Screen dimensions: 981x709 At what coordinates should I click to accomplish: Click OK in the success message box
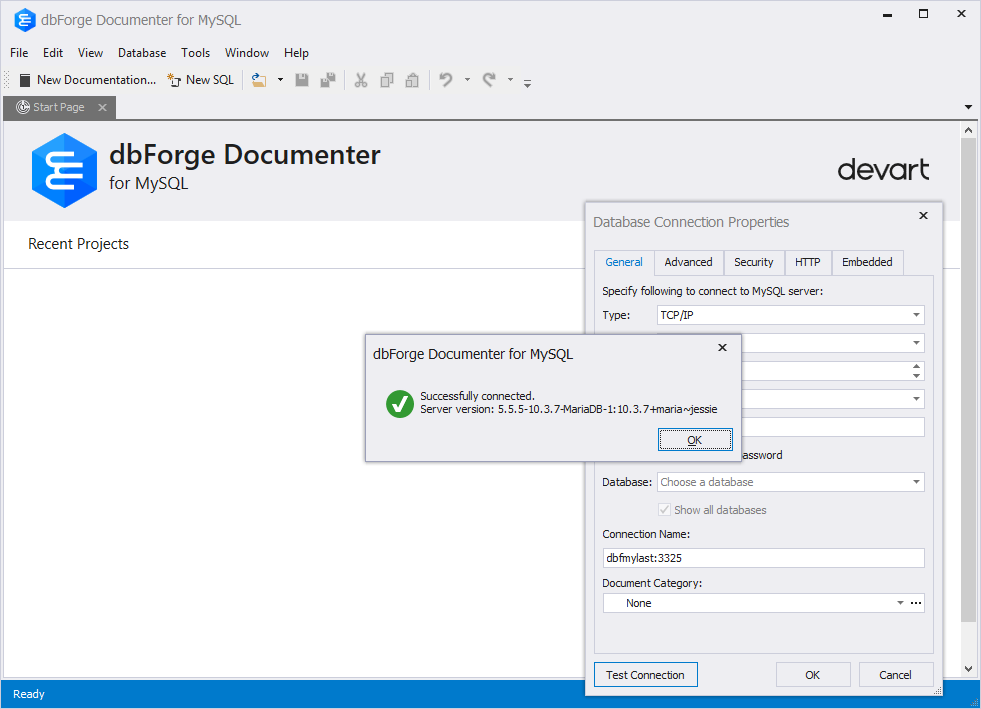pyautogui.click(x=695, y=440)
